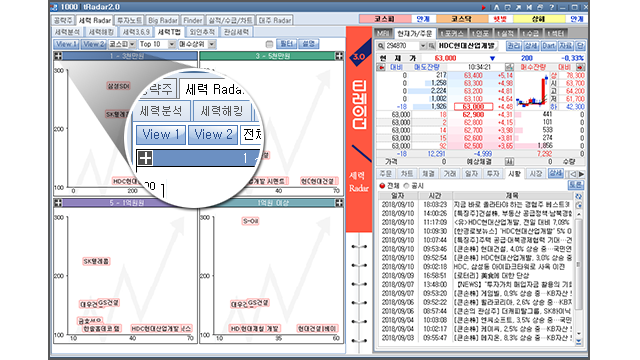Click the red play arrow in title bar

coord(483,7)
